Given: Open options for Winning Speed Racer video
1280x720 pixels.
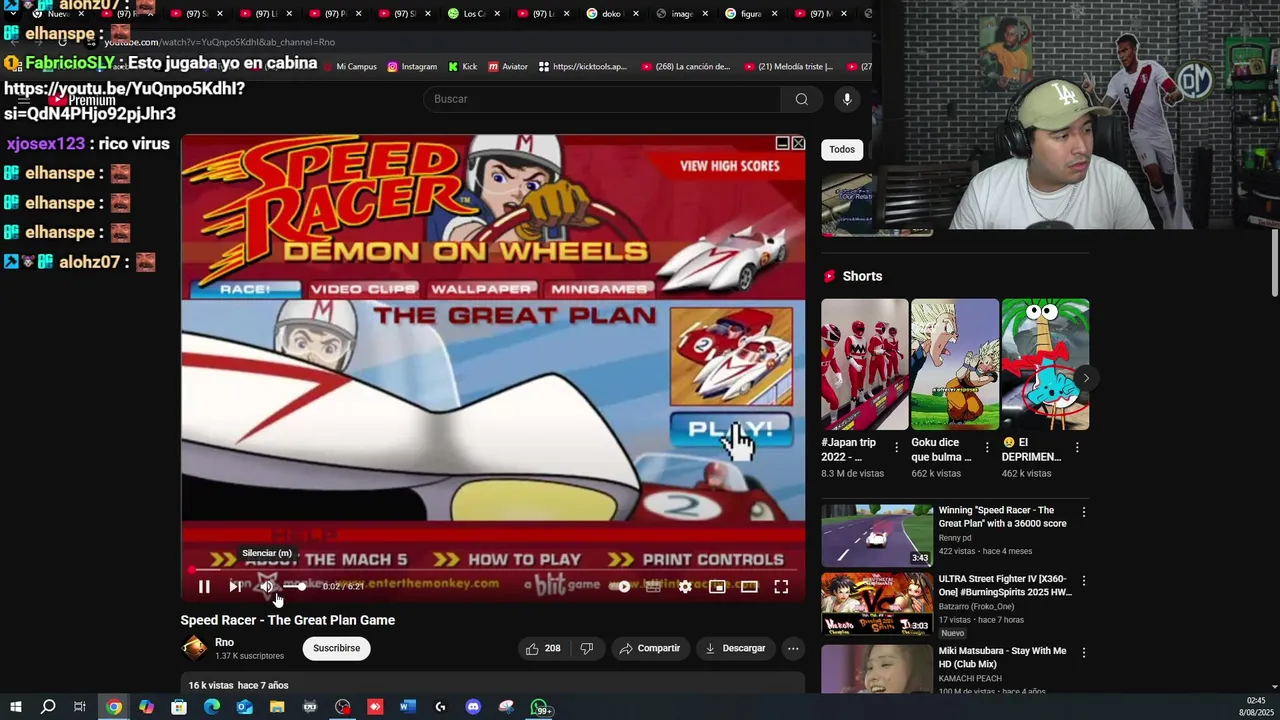Looking at the screenshot, I should click(x=1083, y=512).
